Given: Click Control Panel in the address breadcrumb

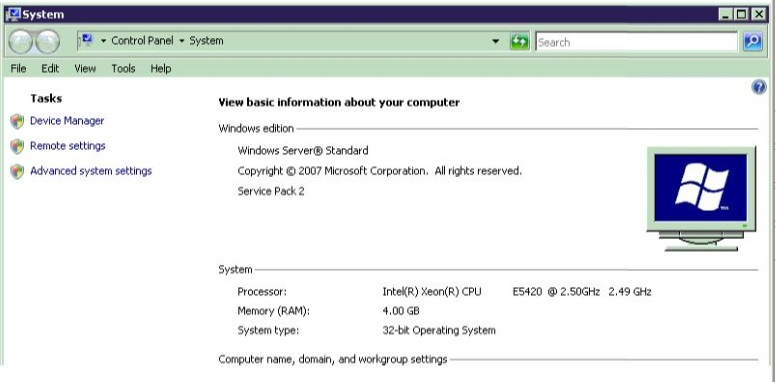Looking at the screenshot, I should pos(143,41).
